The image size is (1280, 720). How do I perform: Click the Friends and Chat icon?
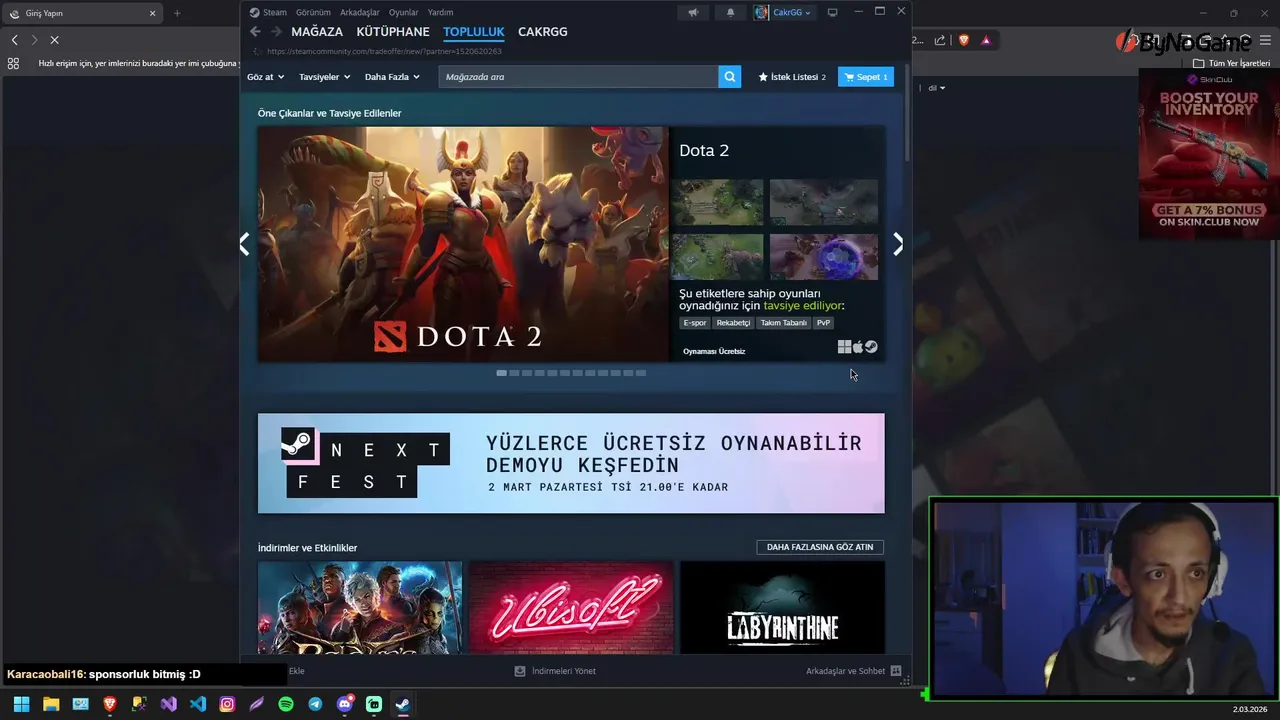pyautogui.click(x=896, y=671)
